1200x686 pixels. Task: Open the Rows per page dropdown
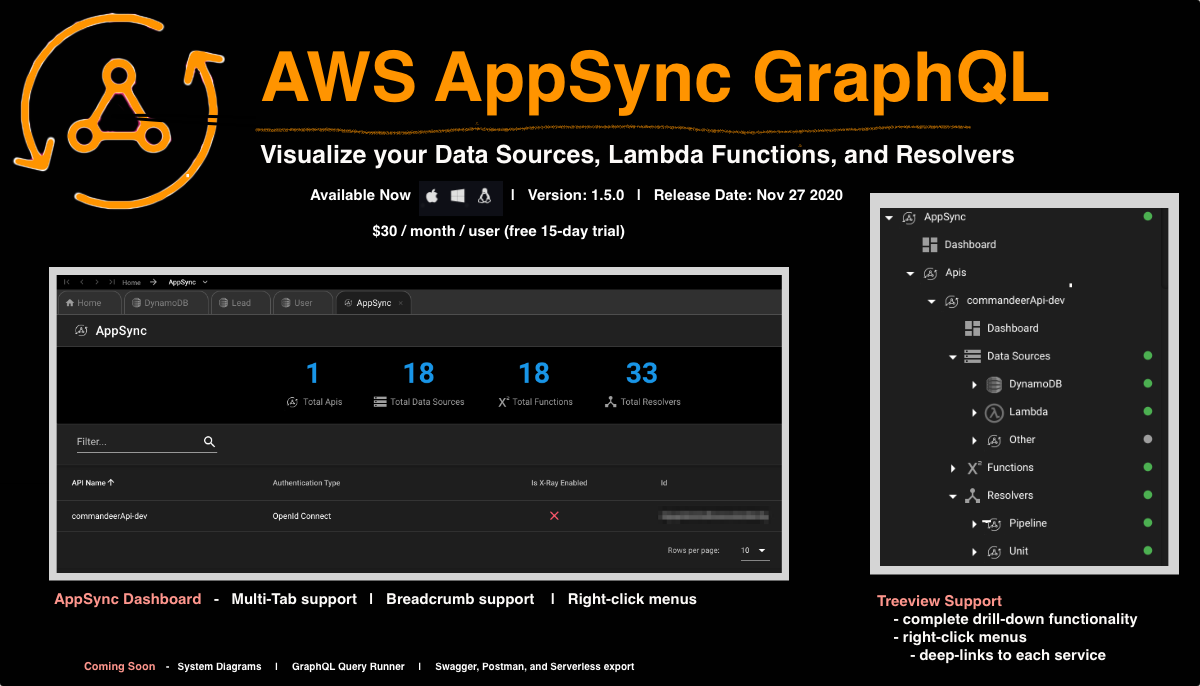click(x=755, y=551)
